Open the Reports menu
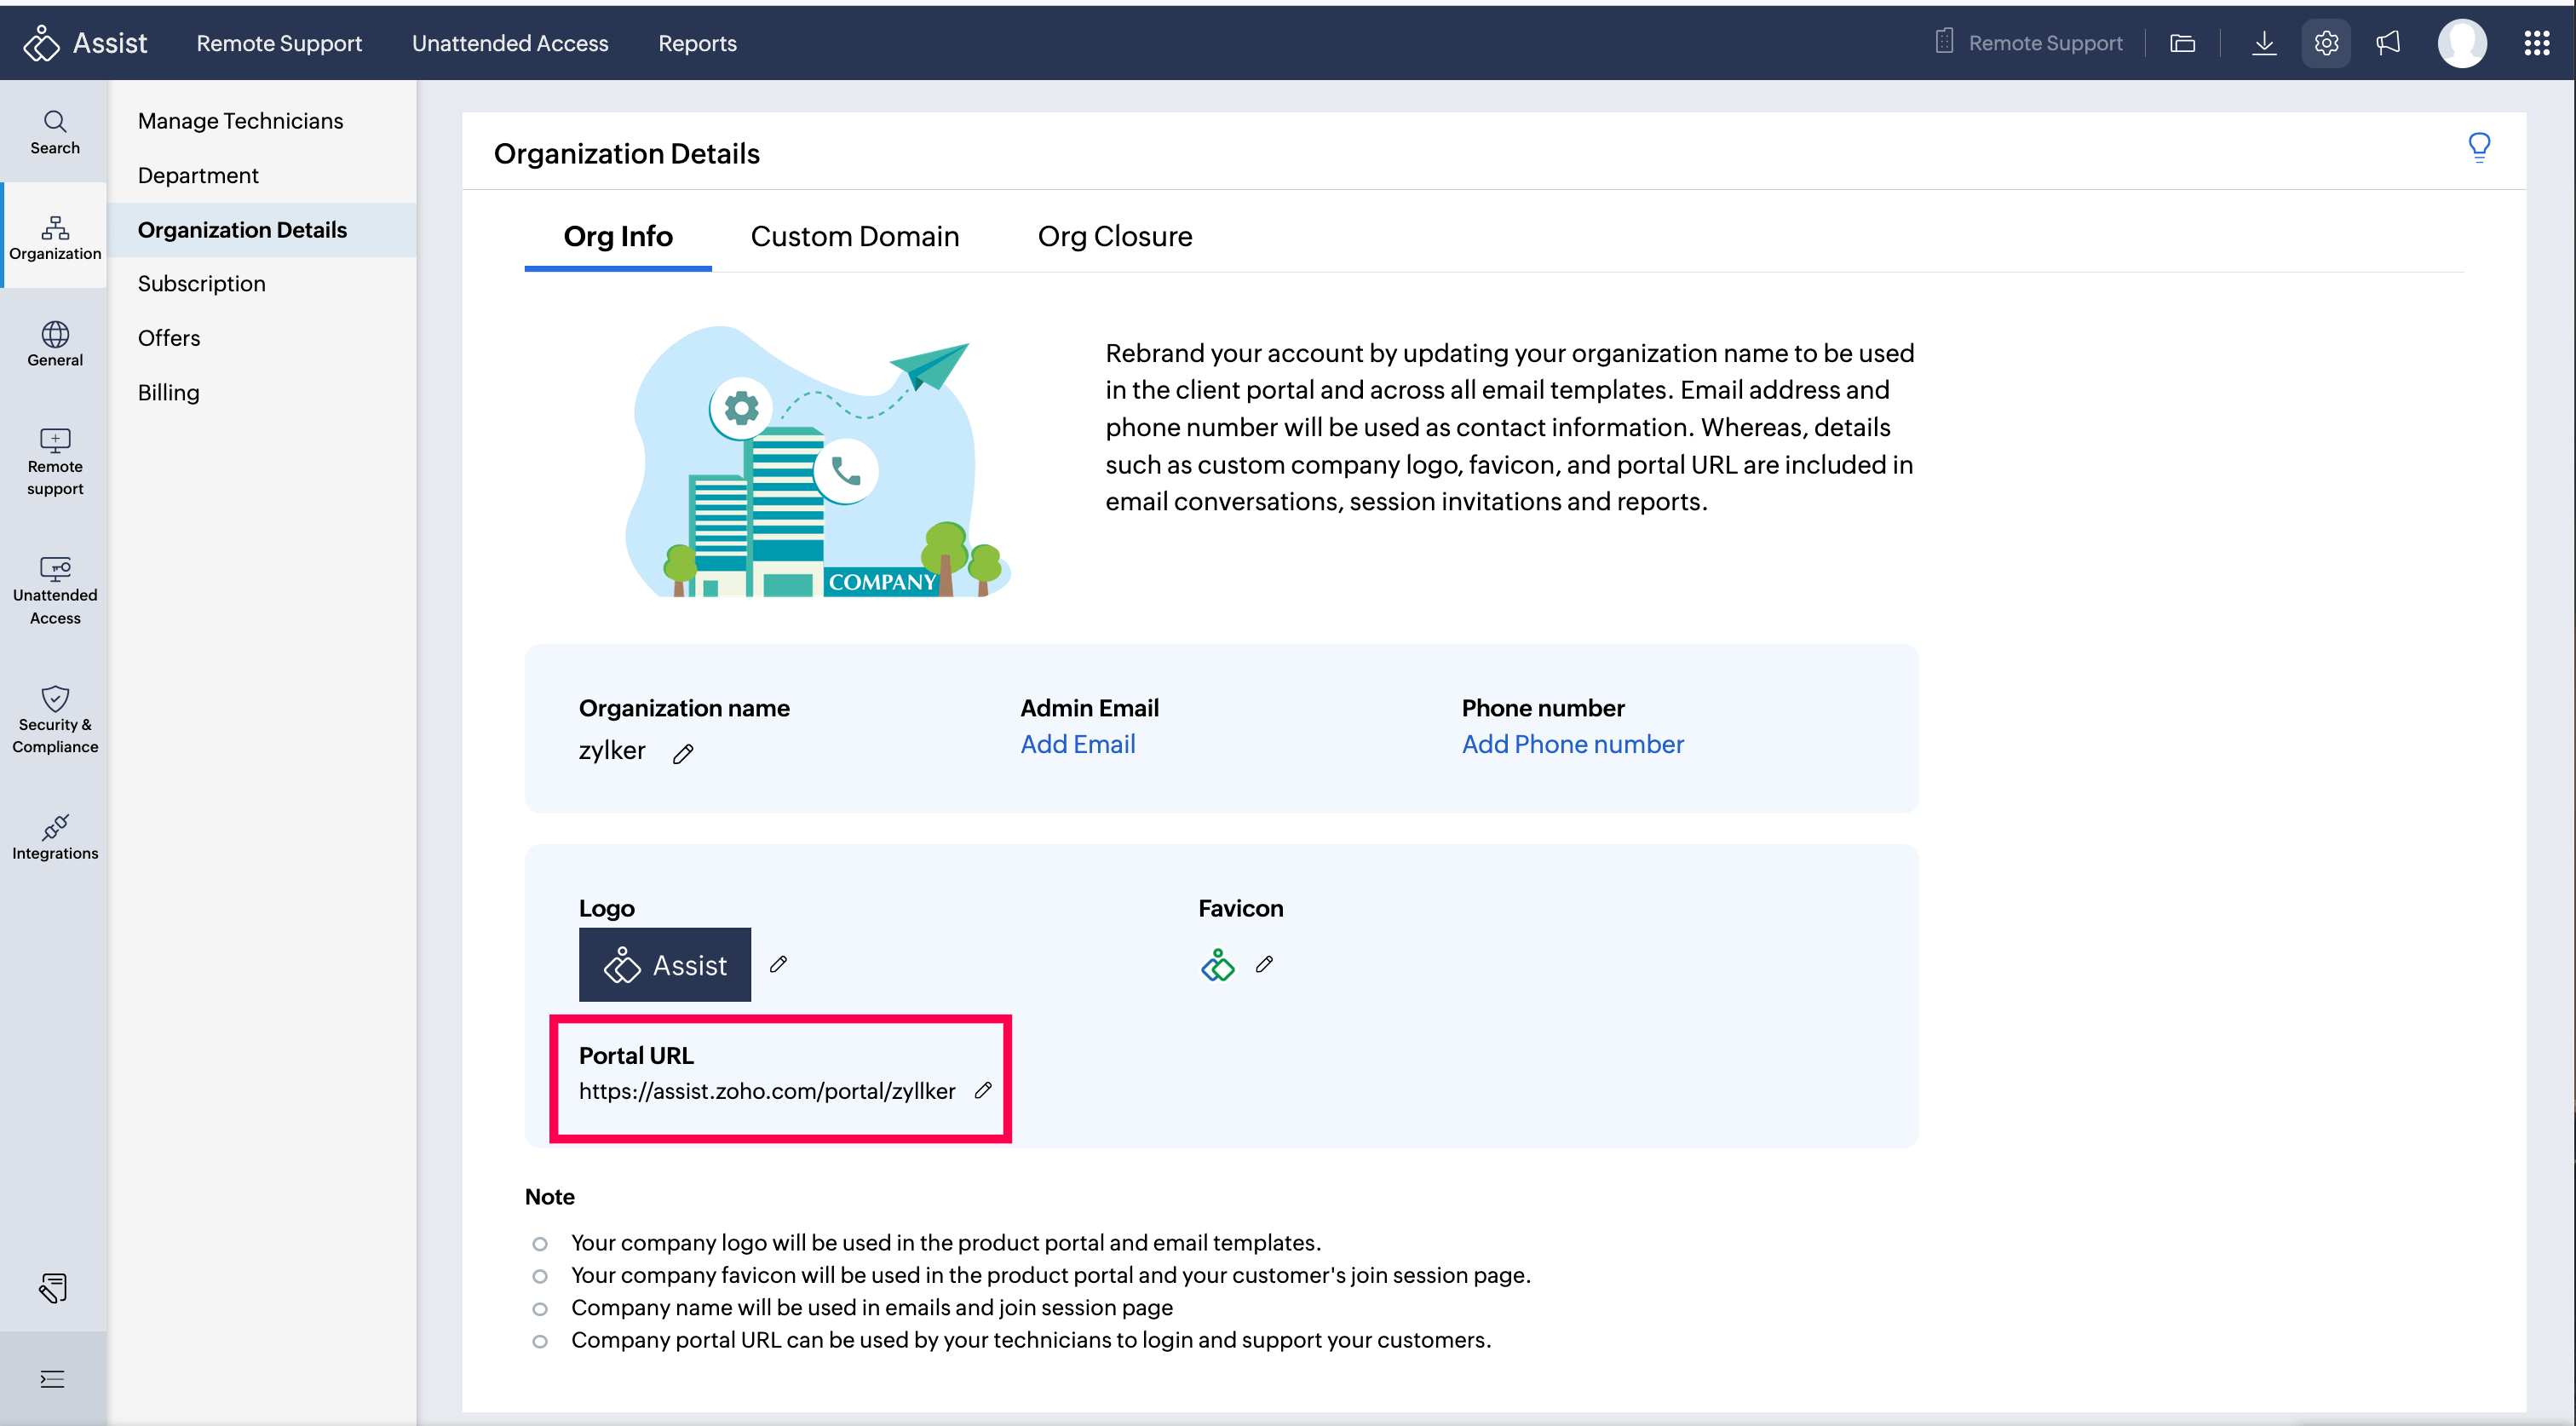The image size is (2576, 1426). point(697,43)
